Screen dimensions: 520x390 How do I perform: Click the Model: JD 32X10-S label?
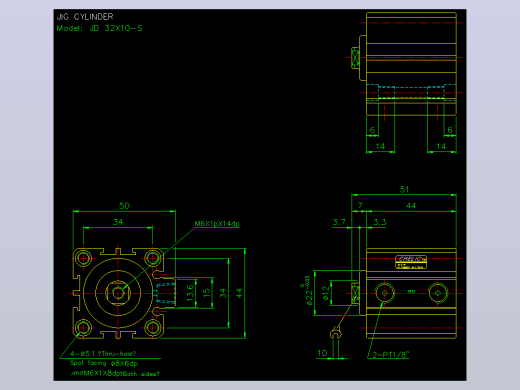click(99, 28)
